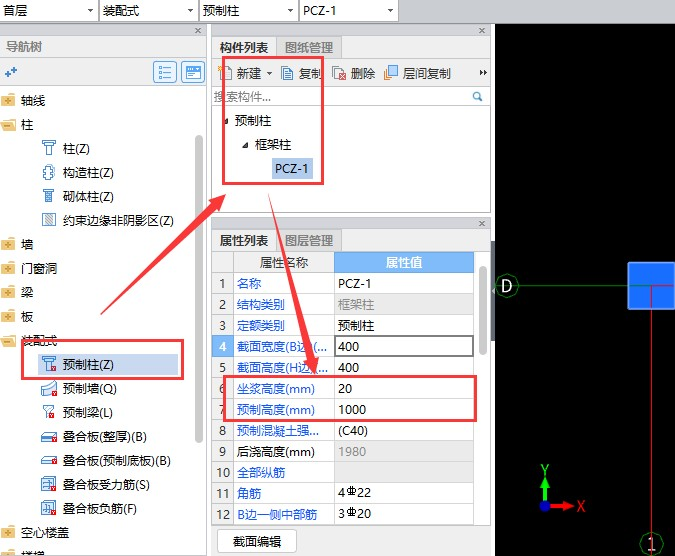Select 叠合板(预制底板)(B) icon item
This screenshot has width=675, height=556.
[x=49, y=461]
